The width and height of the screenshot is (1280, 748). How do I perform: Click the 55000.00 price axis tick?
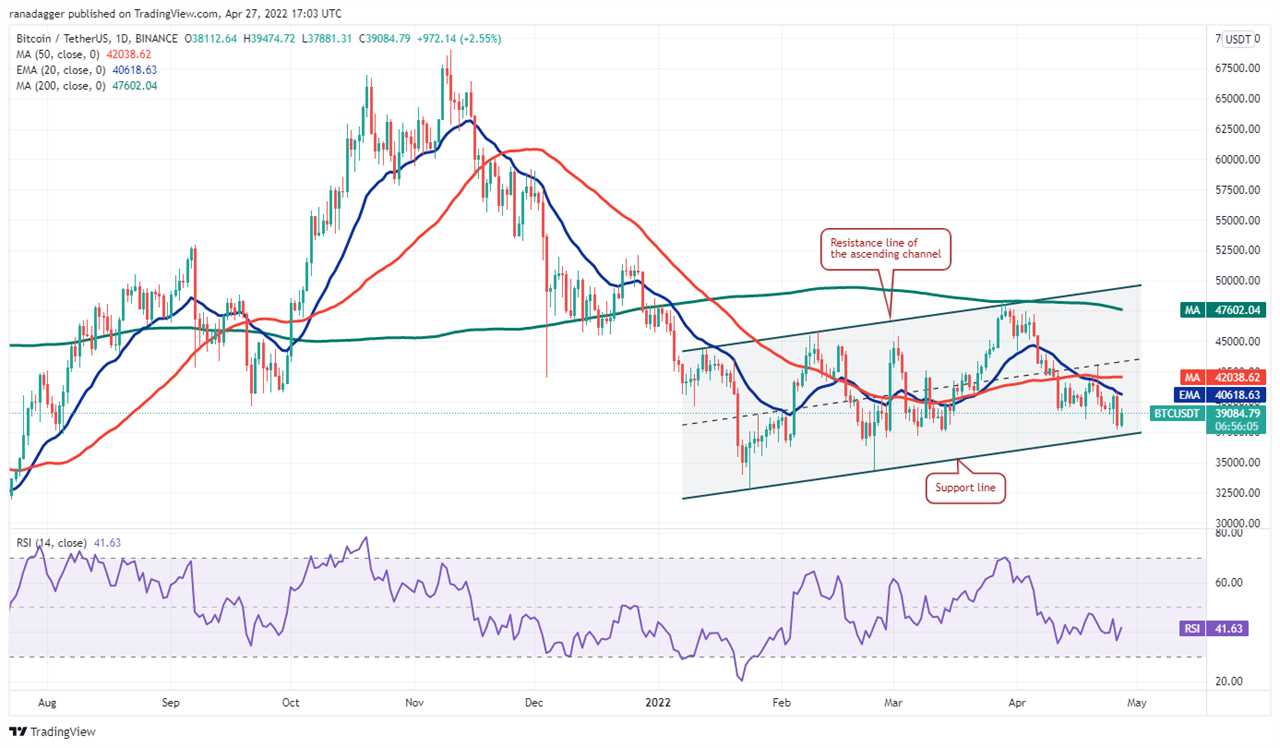pos(1236,220)
